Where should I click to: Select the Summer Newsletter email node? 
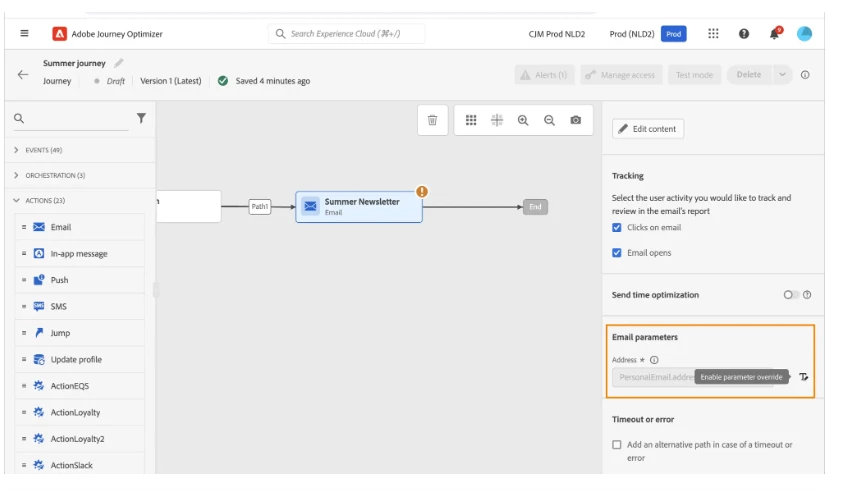[359, 207]
